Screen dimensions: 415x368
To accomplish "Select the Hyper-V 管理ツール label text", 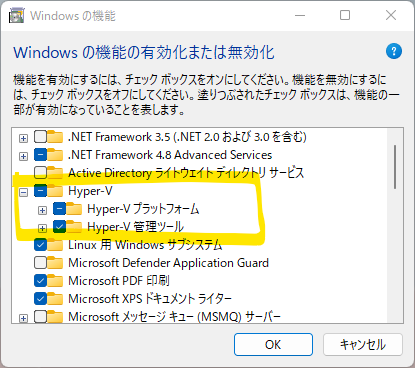I will [x=135, y=227].
